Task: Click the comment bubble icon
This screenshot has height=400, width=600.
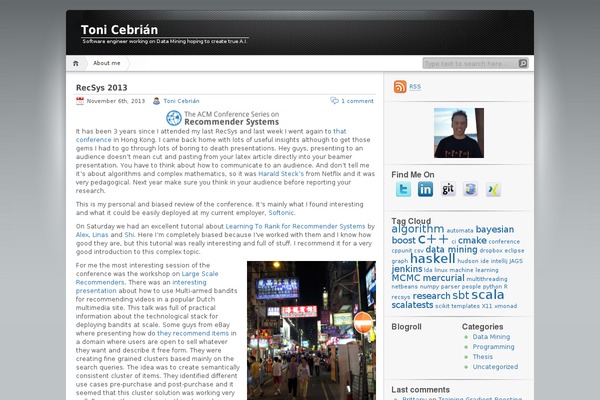Action: coord(334,101)
